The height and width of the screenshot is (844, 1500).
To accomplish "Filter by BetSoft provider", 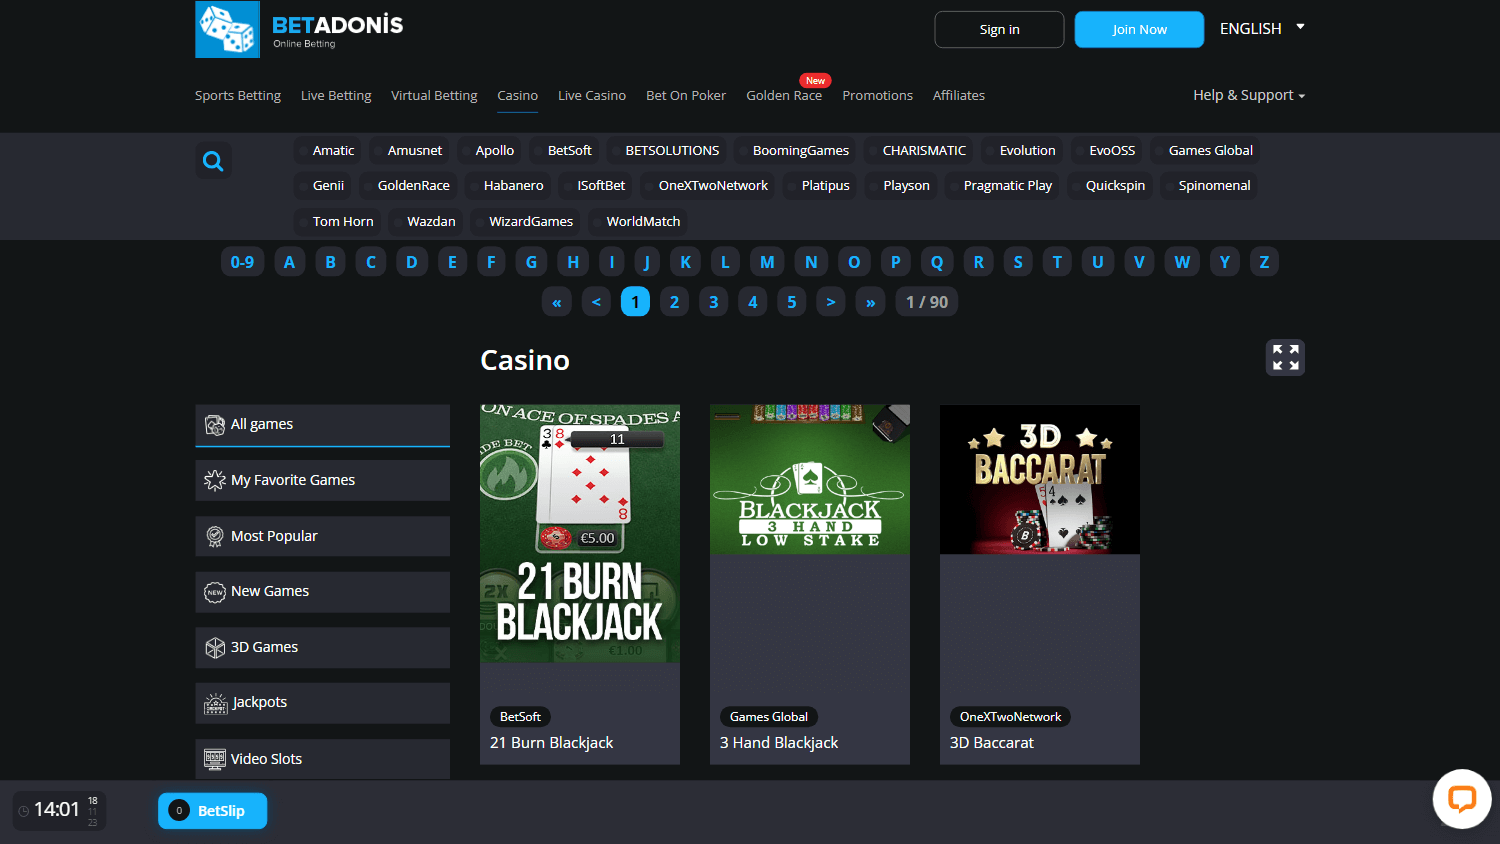I will [x=565, y=151].
